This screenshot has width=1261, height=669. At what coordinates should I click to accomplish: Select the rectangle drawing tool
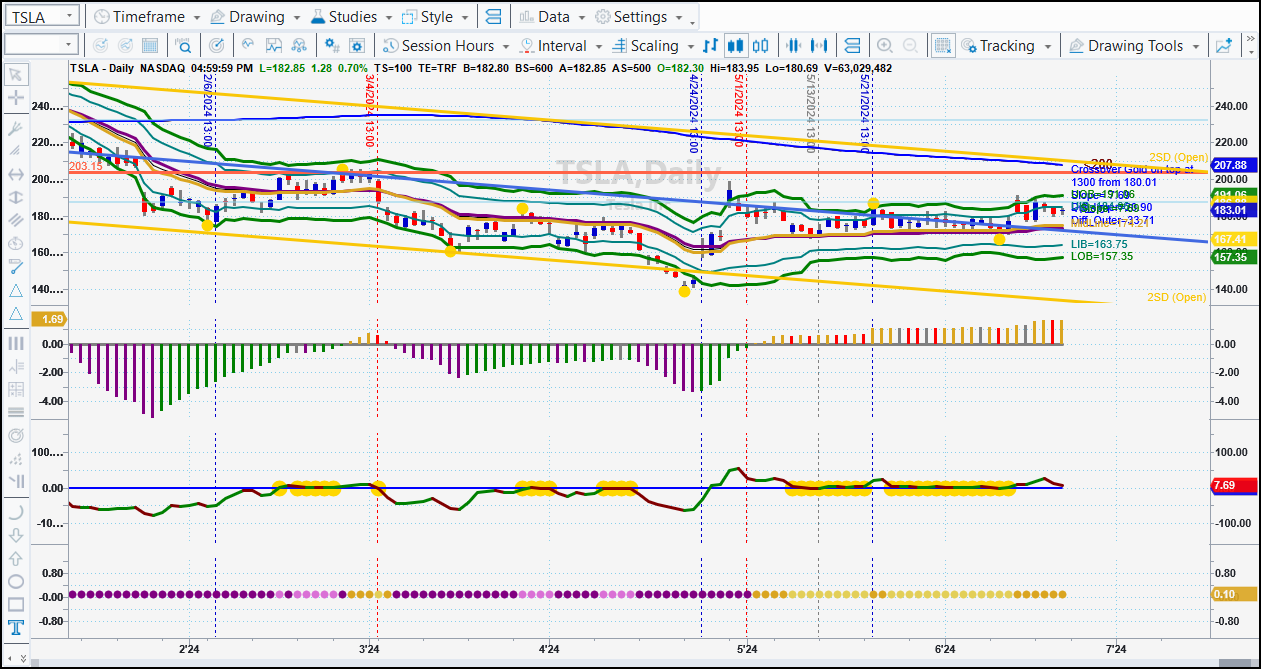coord(16,604)
